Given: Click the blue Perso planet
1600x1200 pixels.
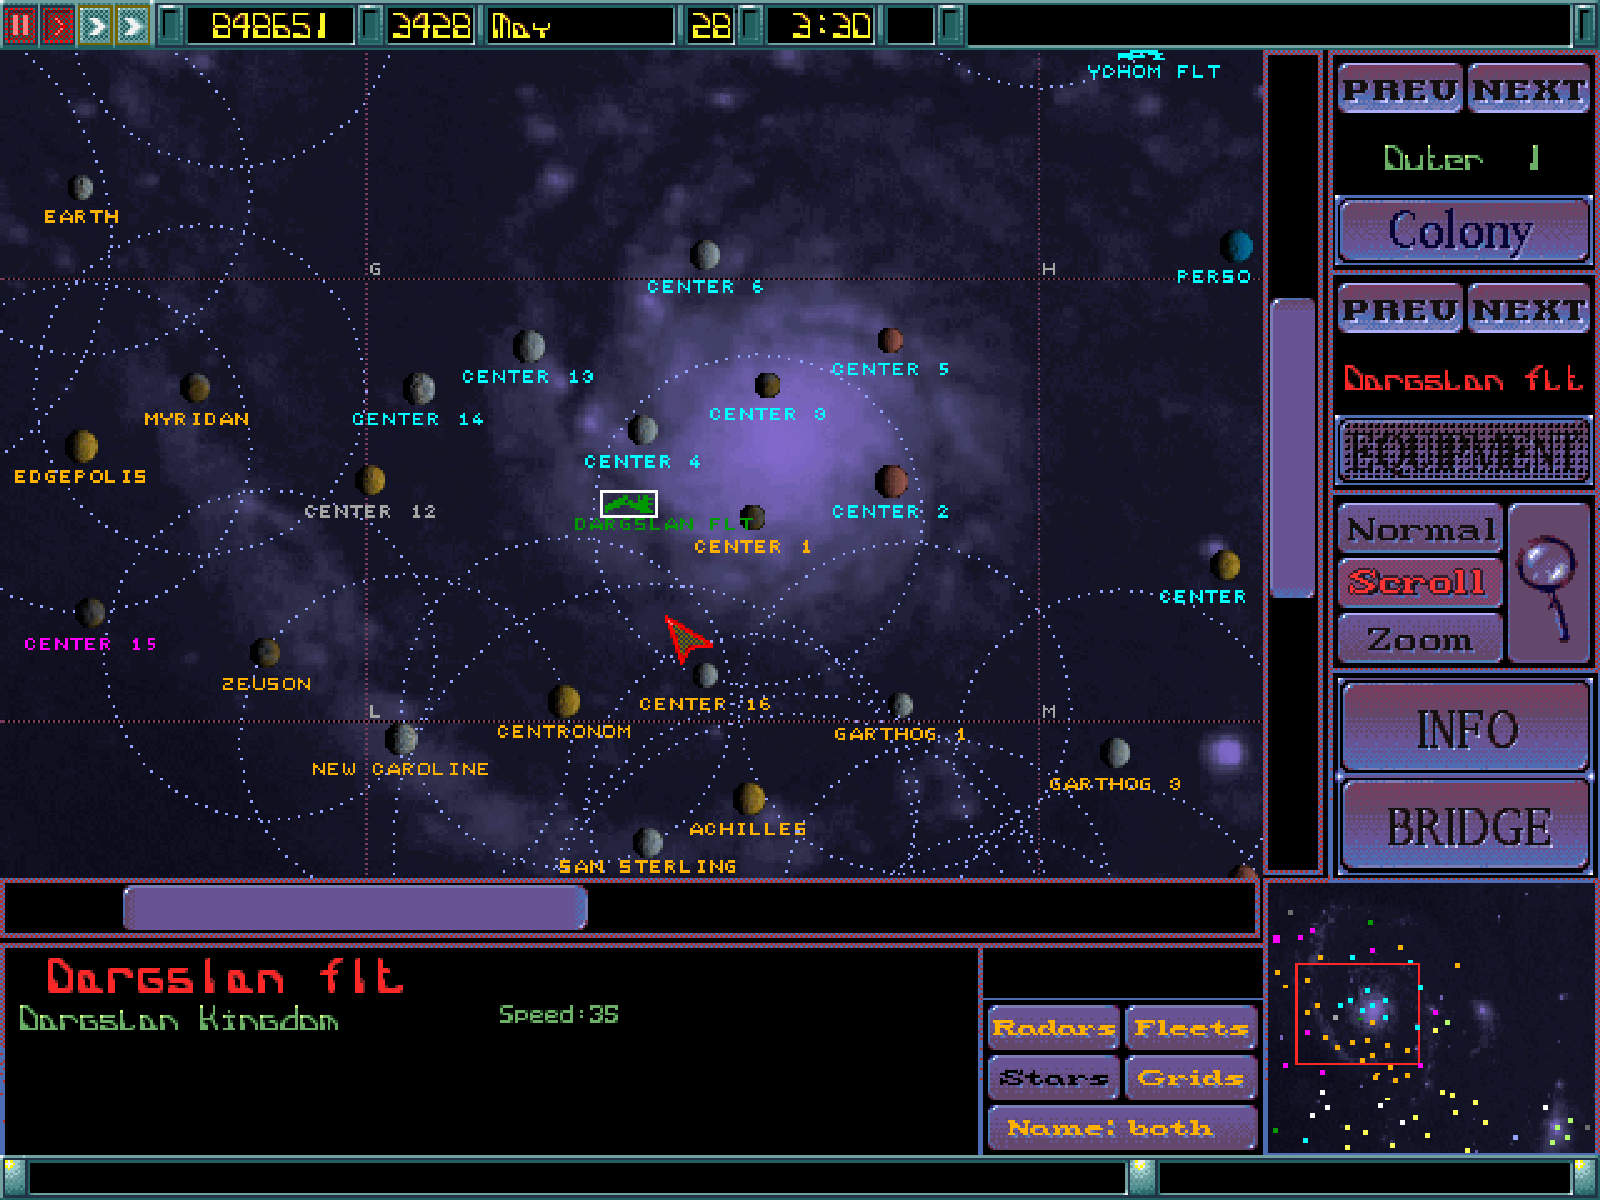Looking at the screenshot, I should click(1237, 246).
